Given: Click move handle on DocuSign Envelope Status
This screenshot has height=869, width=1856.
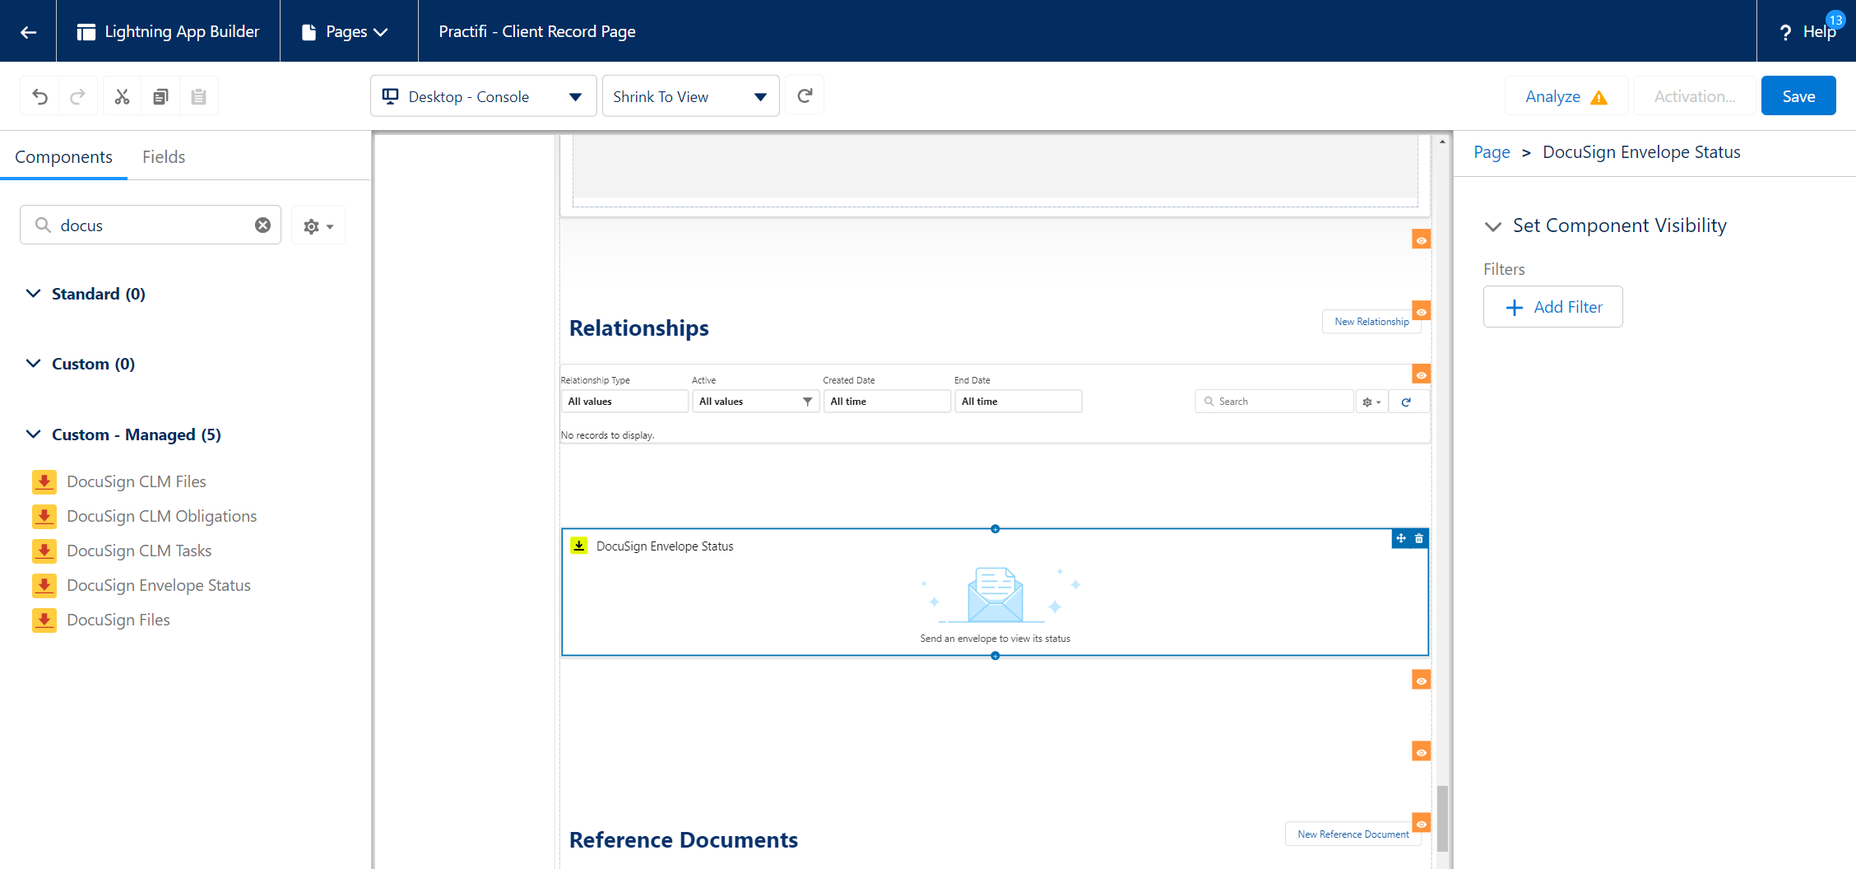Looking at the screenshot, I should pyautogui.click(x=1401, y=539).
